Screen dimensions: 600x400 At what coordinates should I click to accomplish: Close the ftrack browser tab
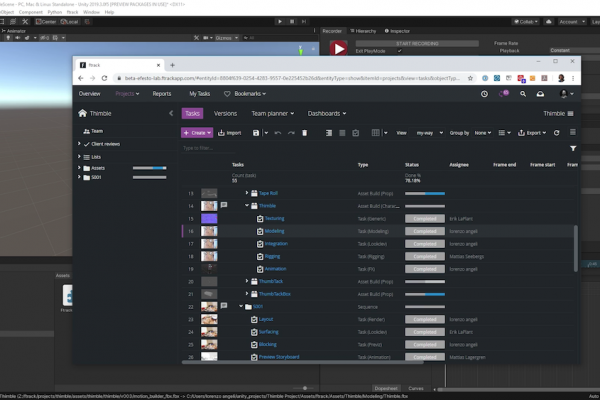coord(158,65)
